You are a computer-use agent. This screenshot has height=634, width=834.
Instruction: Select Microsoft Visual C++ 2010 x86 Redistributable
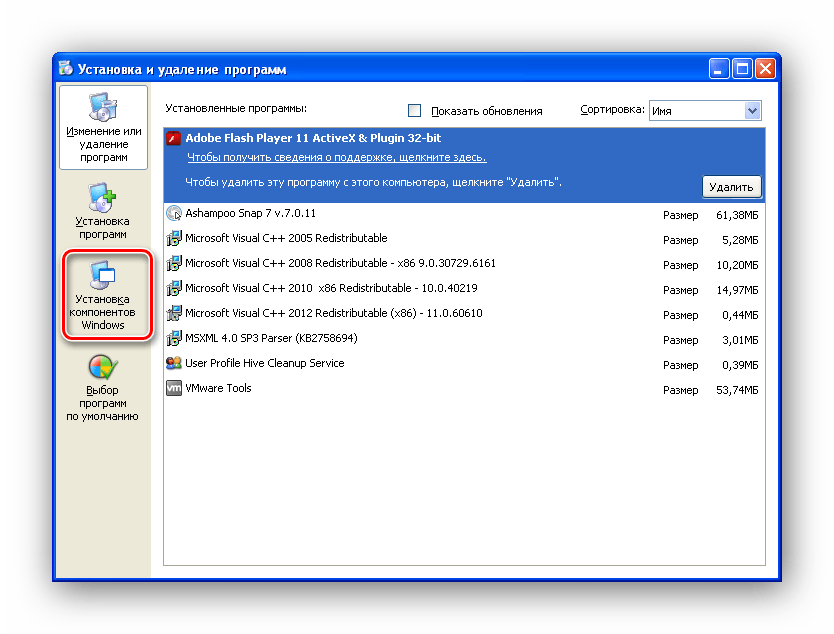click(331, 289)
